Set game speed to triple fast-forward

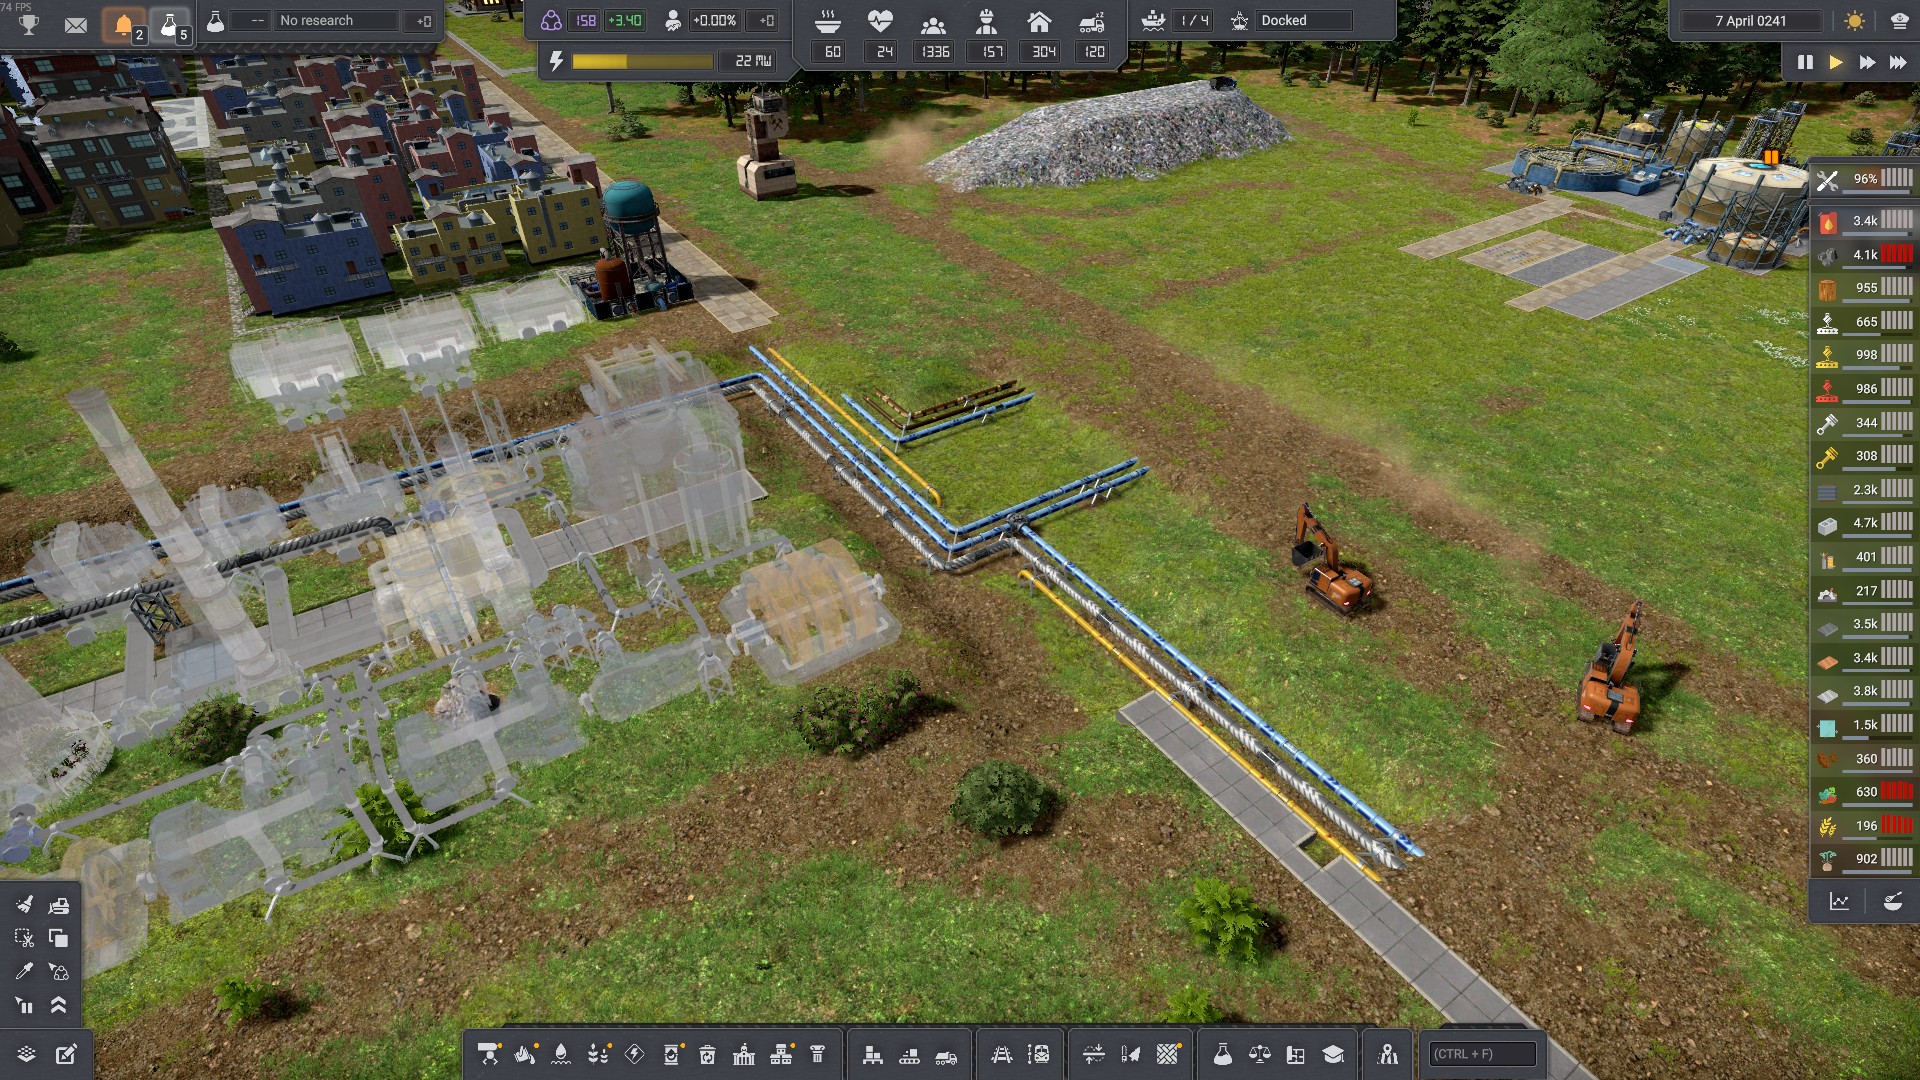point(1898,62)
